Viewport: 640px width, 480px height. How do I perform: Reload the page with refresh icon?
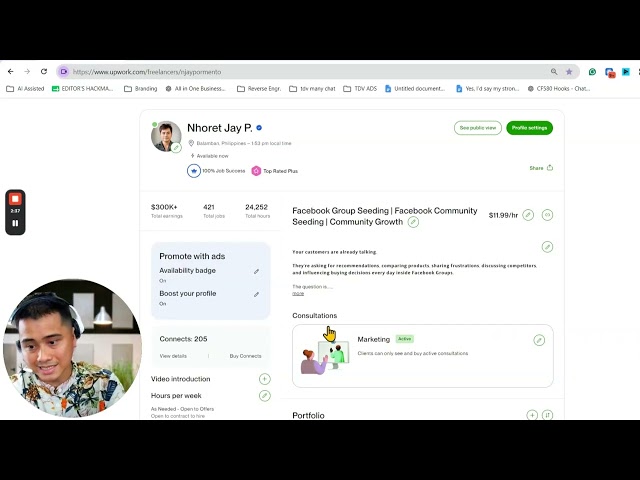tap(44, 71)
